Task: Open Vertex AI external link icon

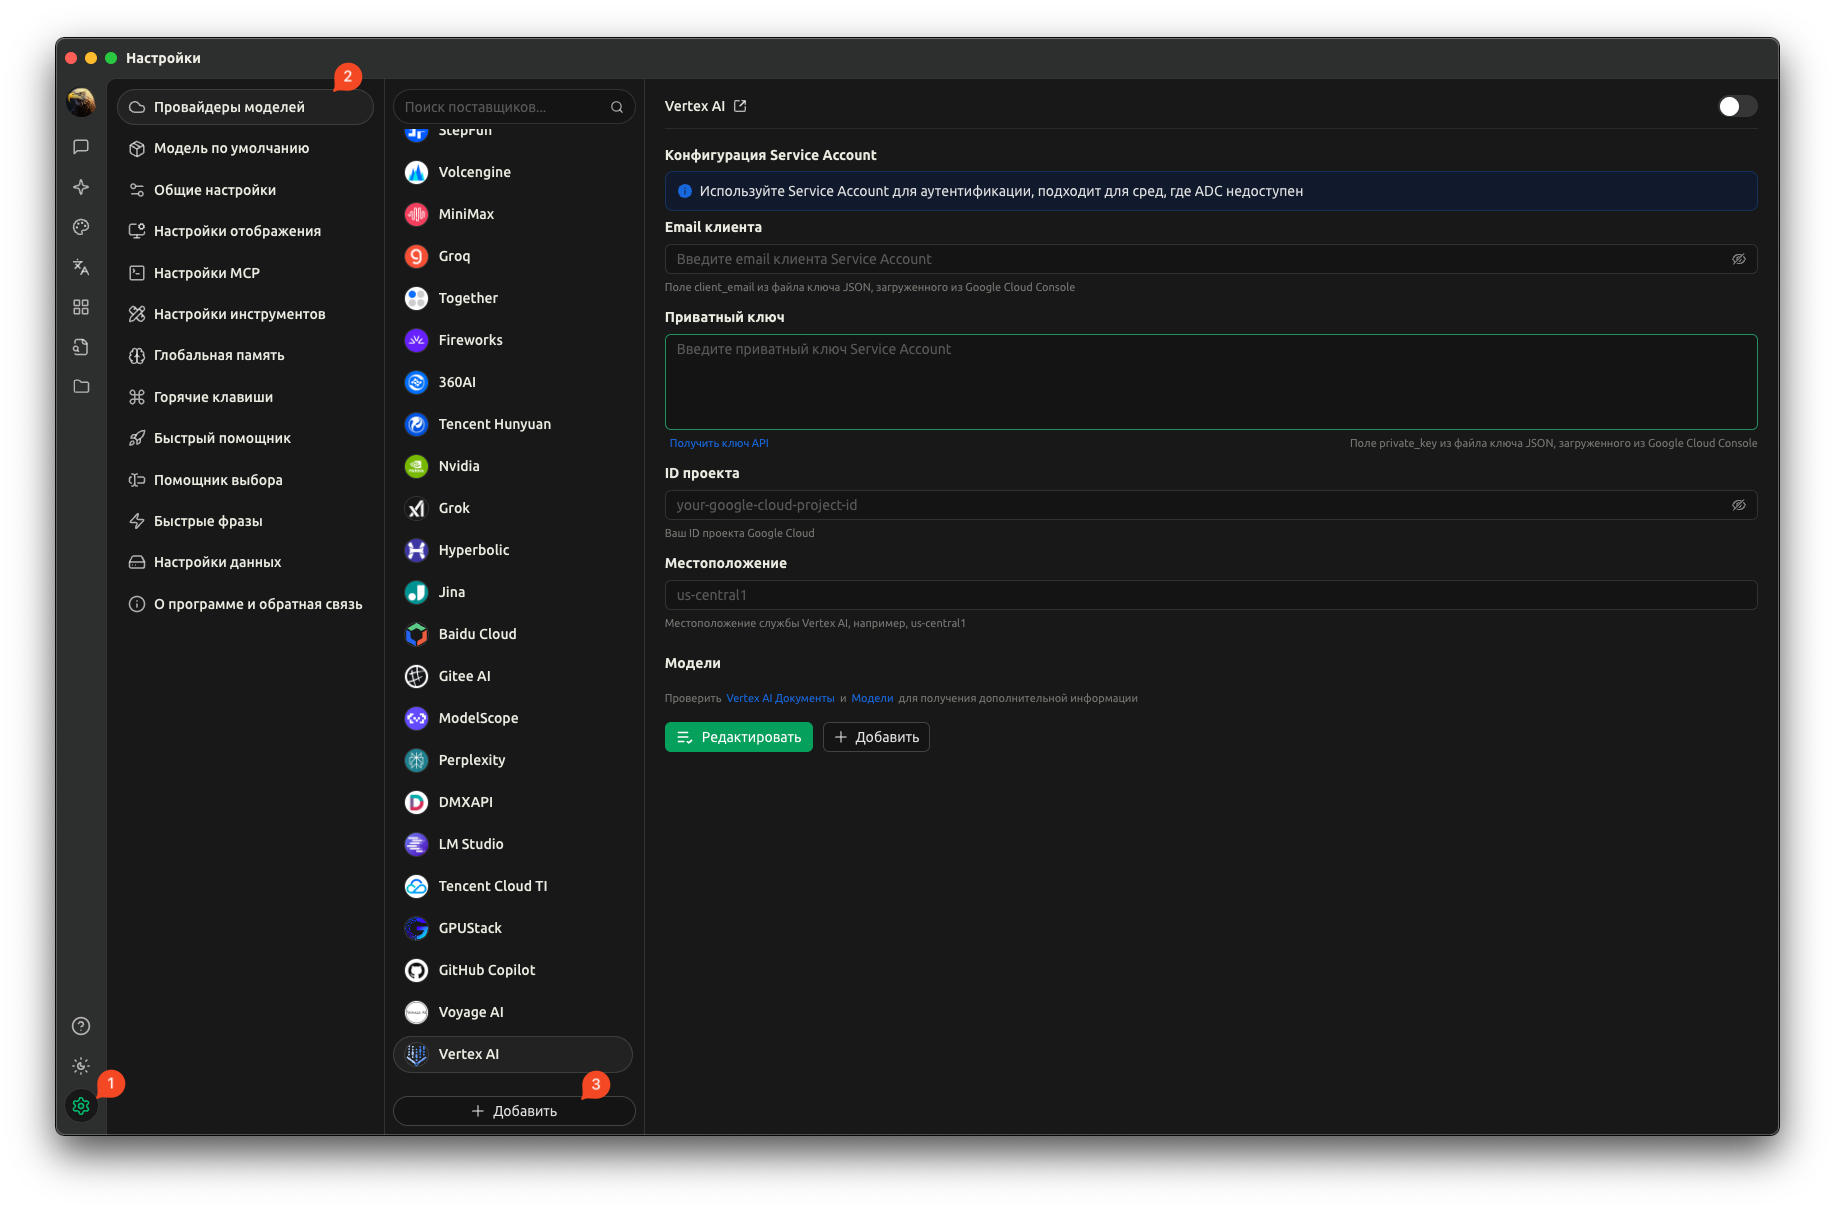Action: click(x=740, y=106)
